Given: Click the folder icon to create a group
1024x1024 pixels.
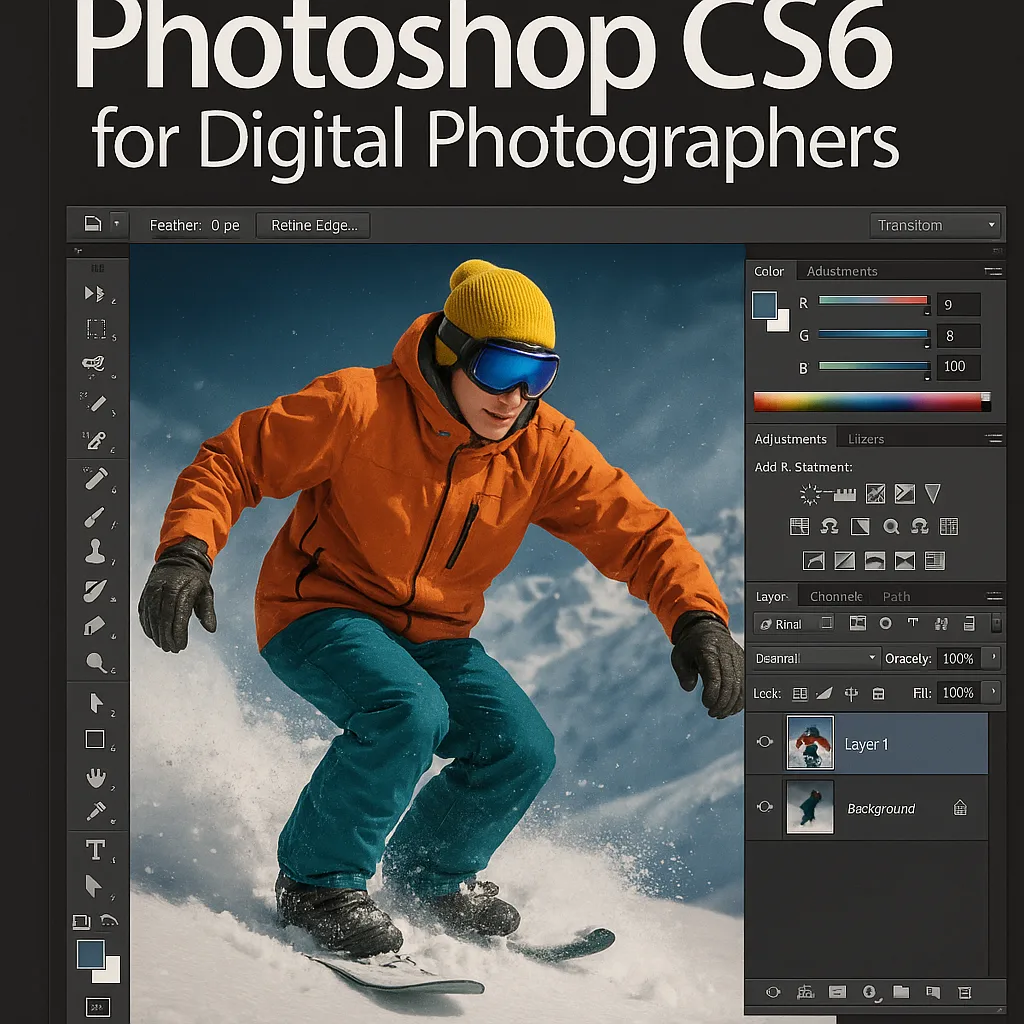Looking at the screenshot, I should [x=901, y=992].
